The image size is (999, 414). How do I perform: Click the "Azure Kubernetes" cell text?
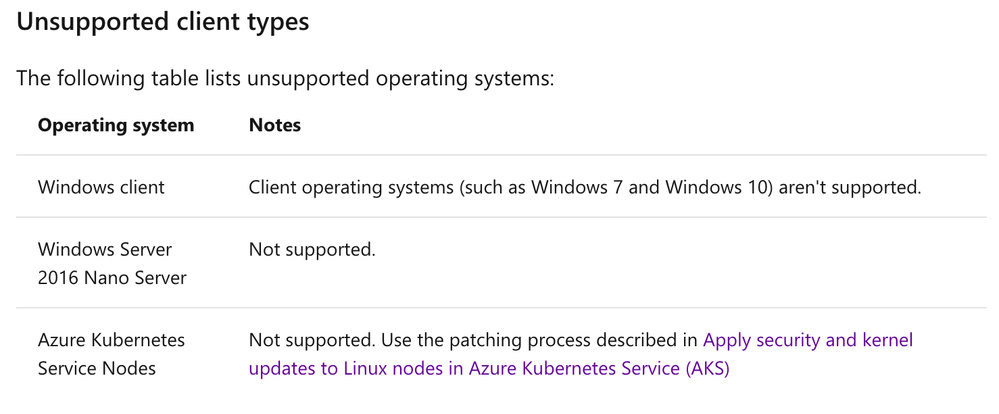(110, 340)
